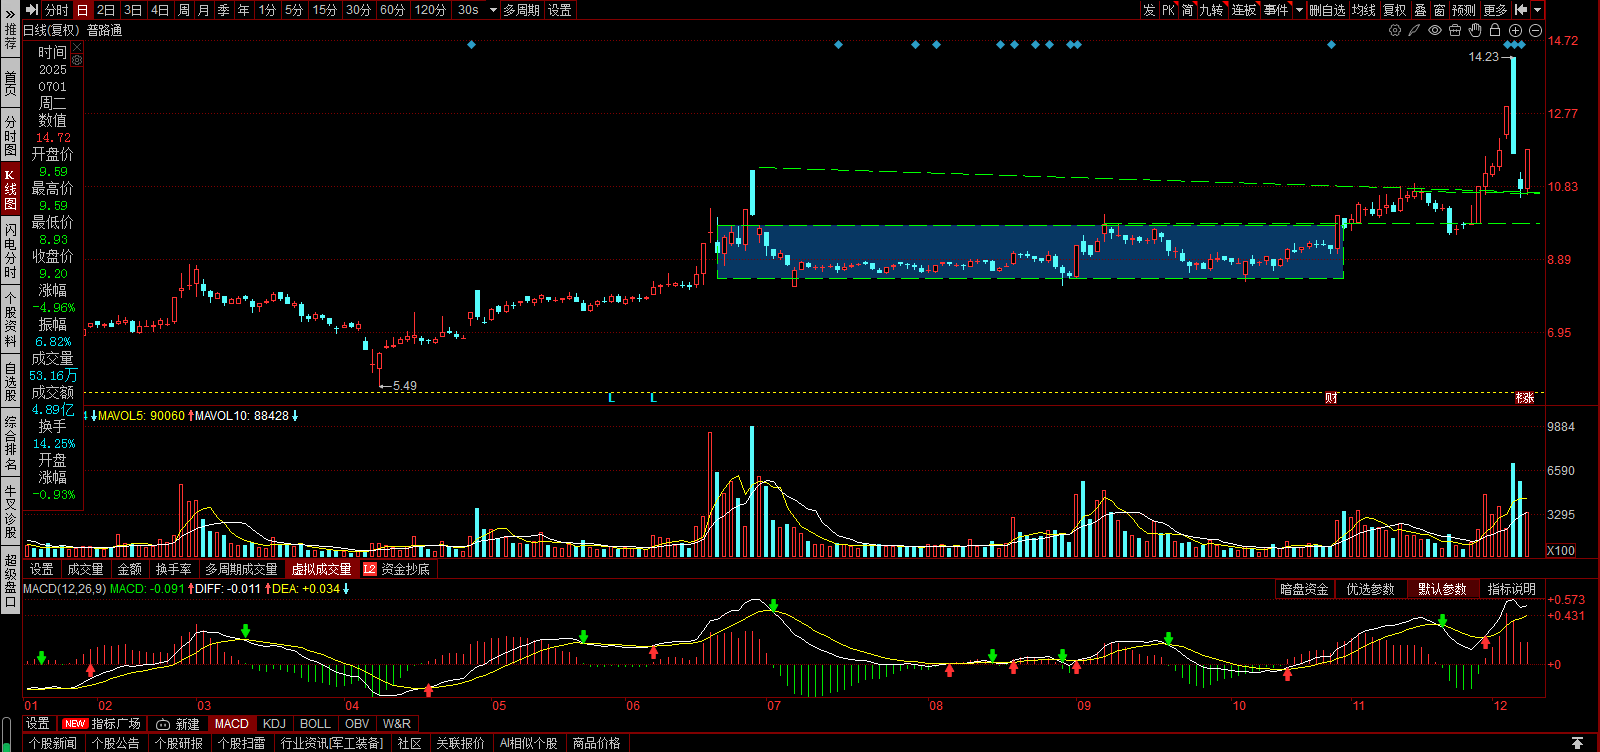Click 删自选 to remove from watchlist

click(x=1327, y=10)
